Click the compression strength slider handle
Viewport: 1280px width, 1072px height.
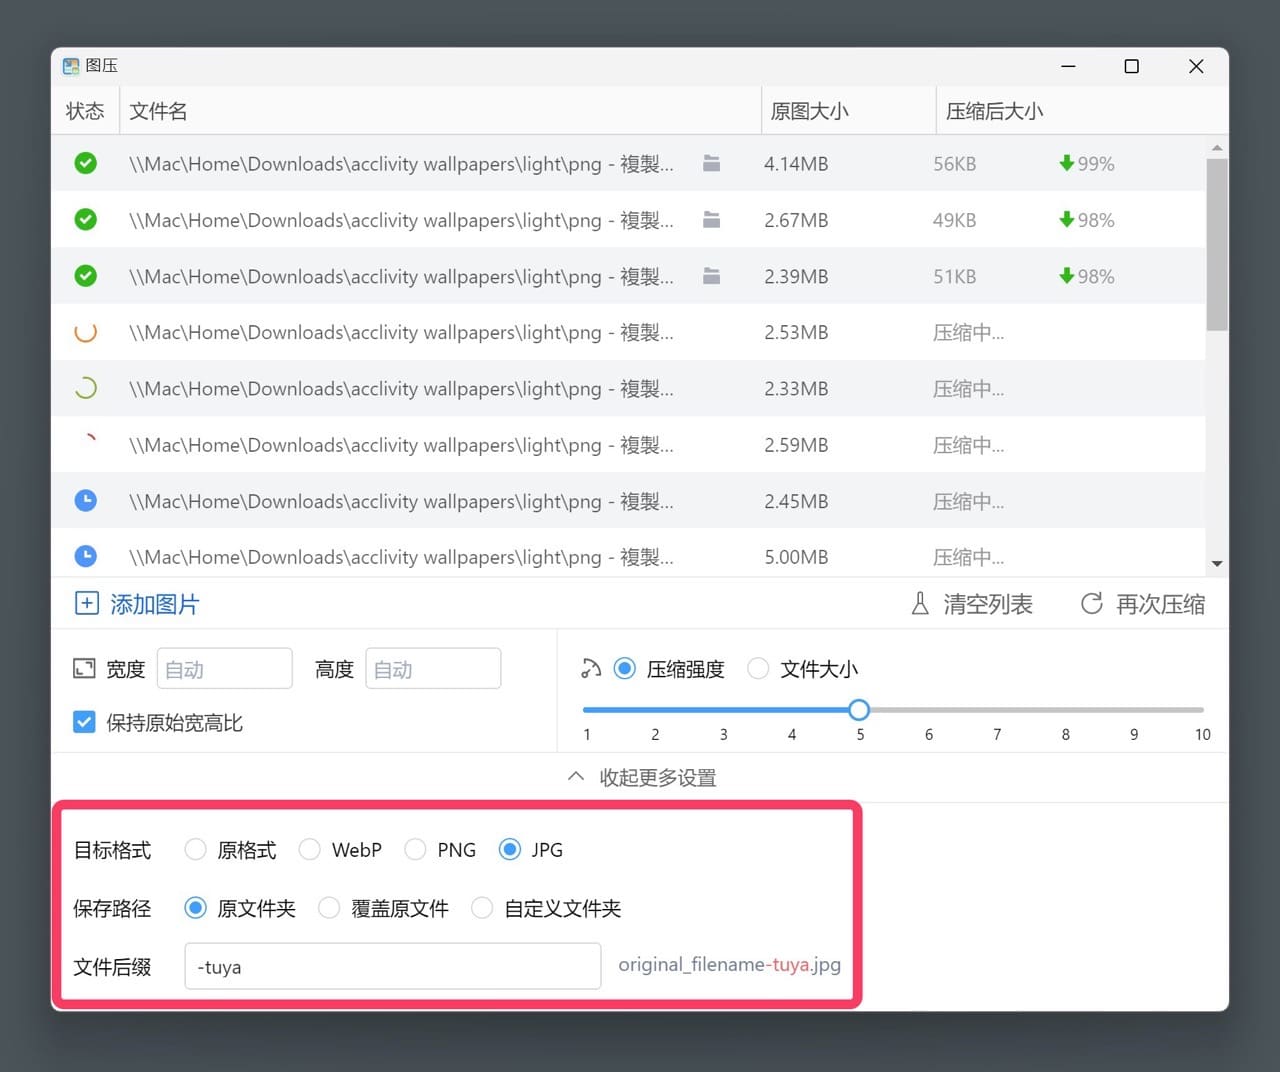click(x=859, y=710)
